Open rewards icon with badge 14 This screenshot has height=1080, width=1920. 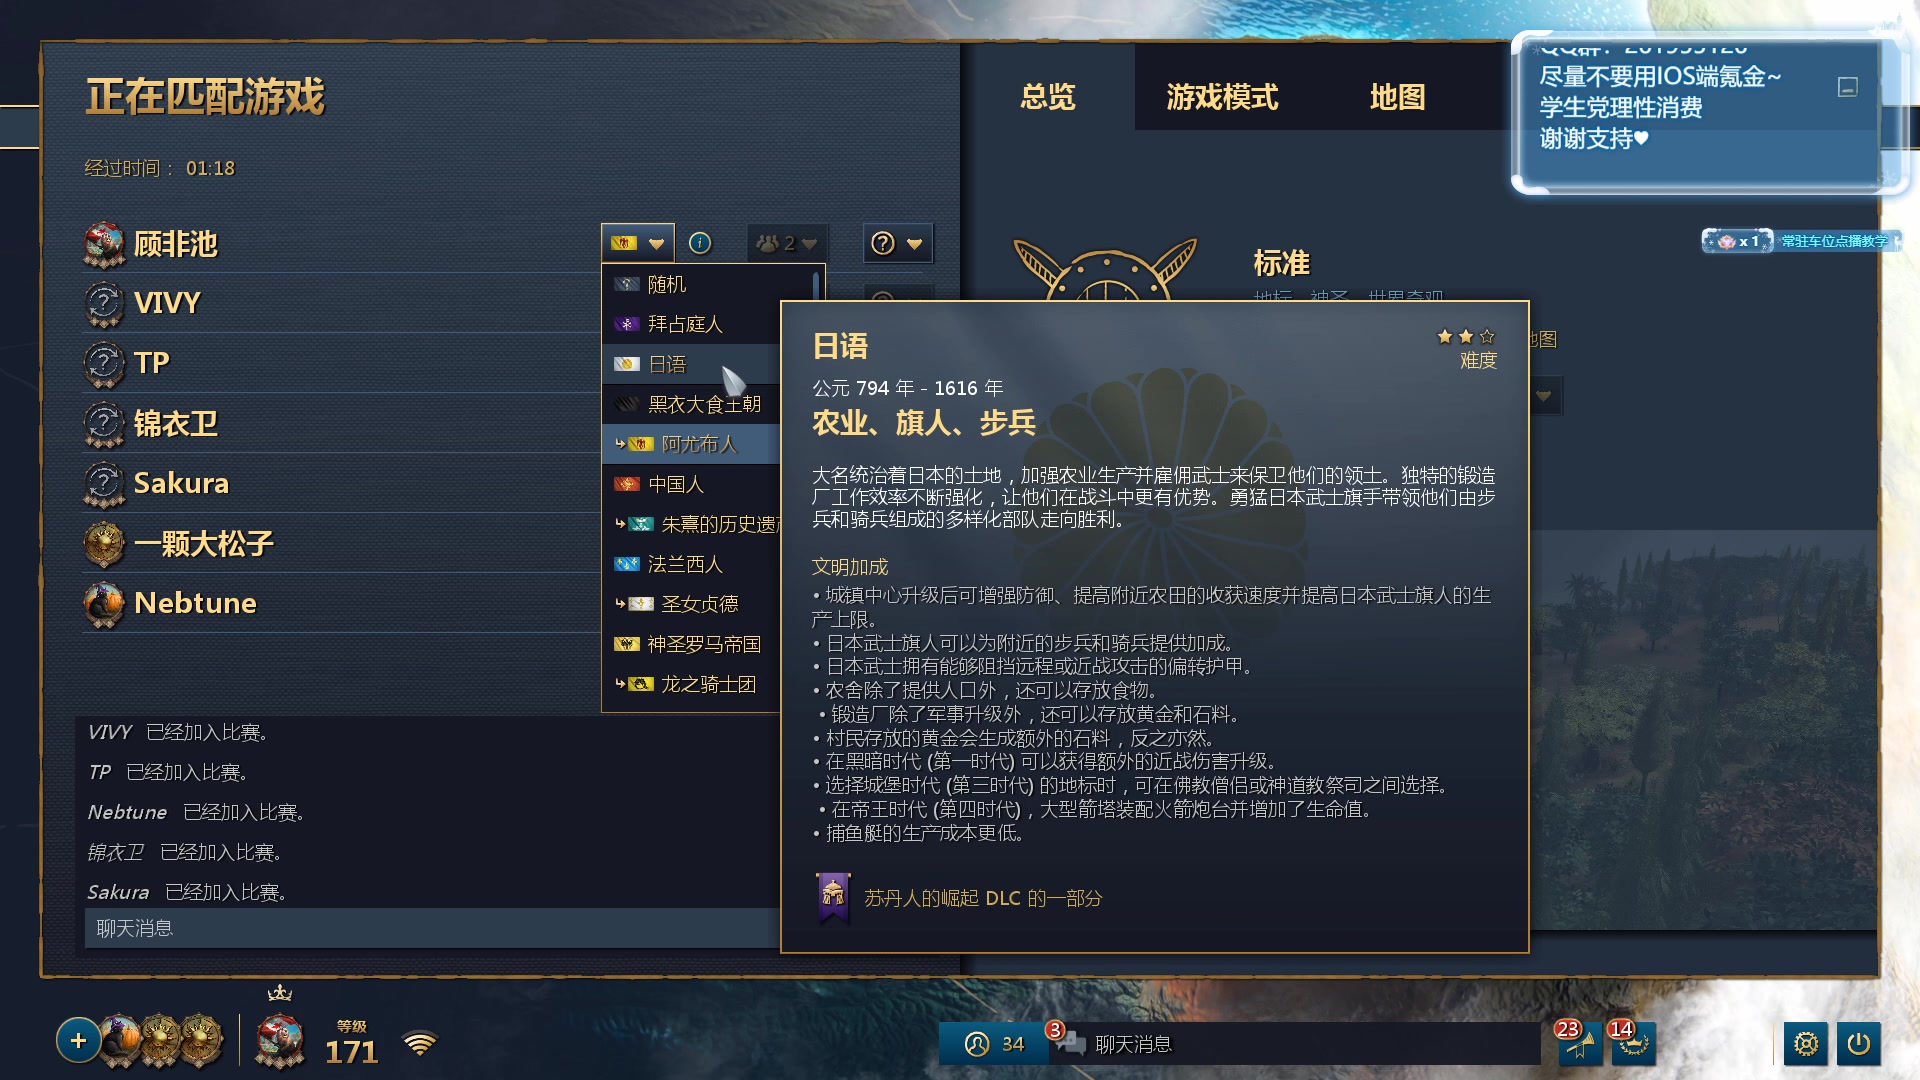click(1633, 1044)
